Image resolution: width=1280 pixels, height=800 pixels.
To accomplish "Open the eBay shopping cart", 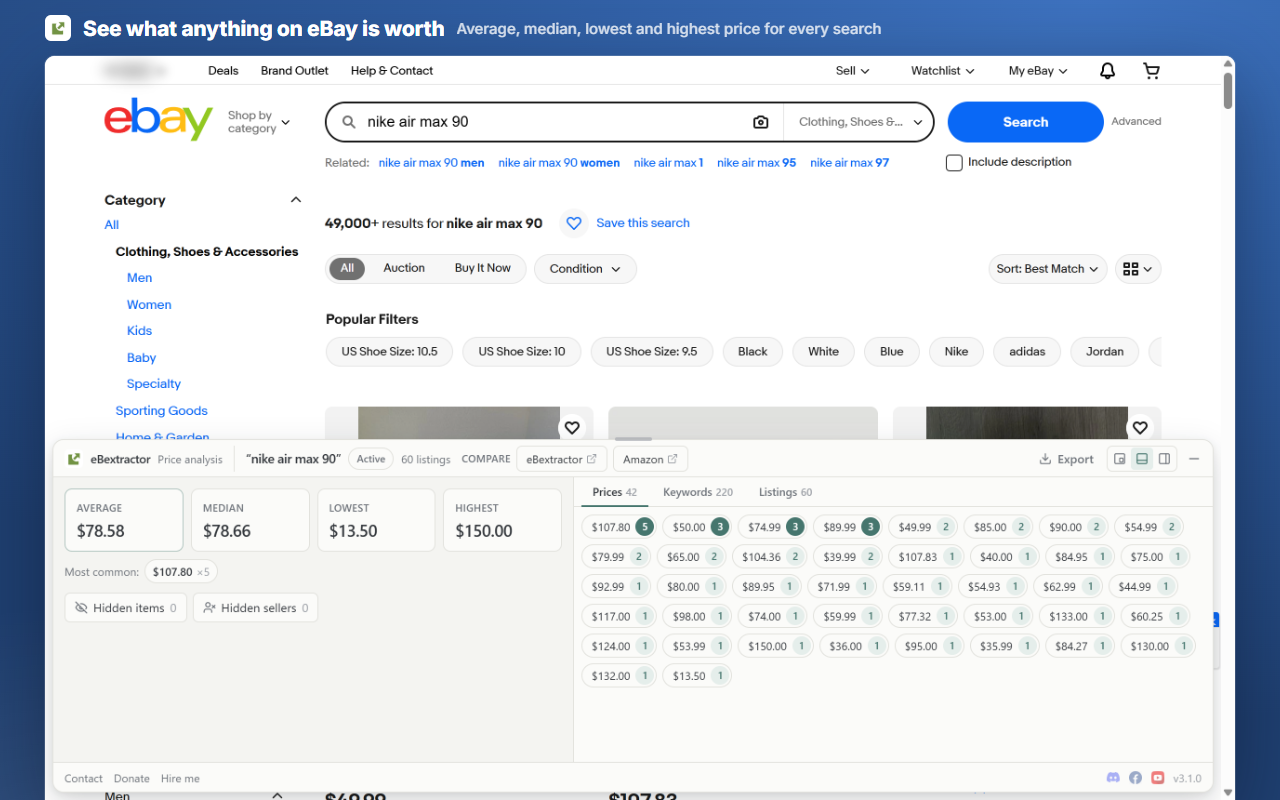I will [1151, 71].
